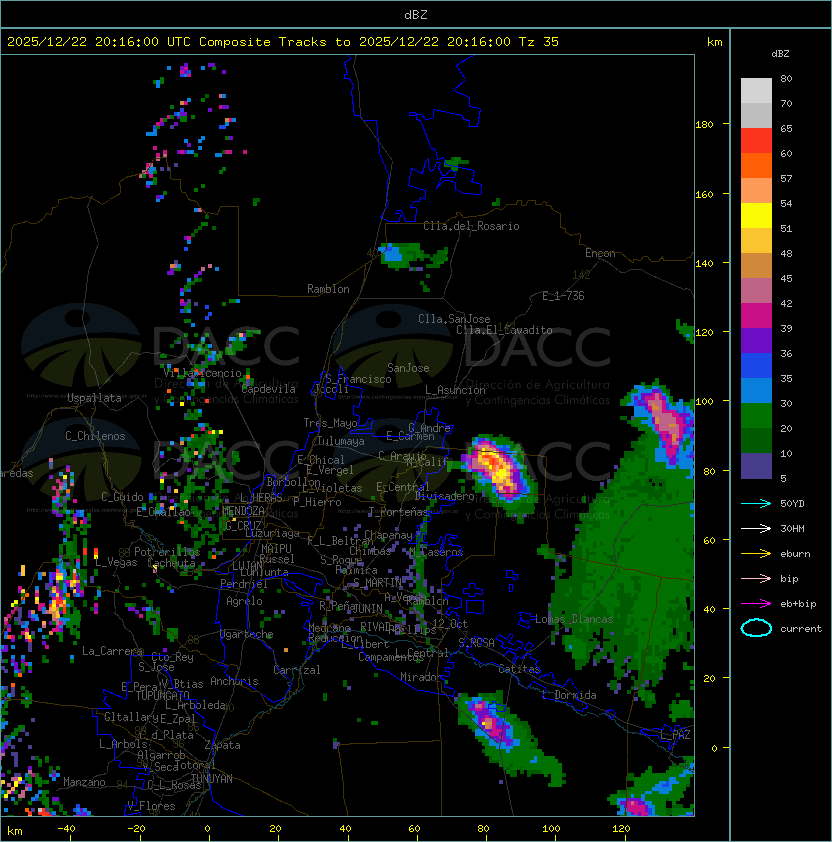Click the dBZ title at top center

pyautogui.click(x=416, y=15)
